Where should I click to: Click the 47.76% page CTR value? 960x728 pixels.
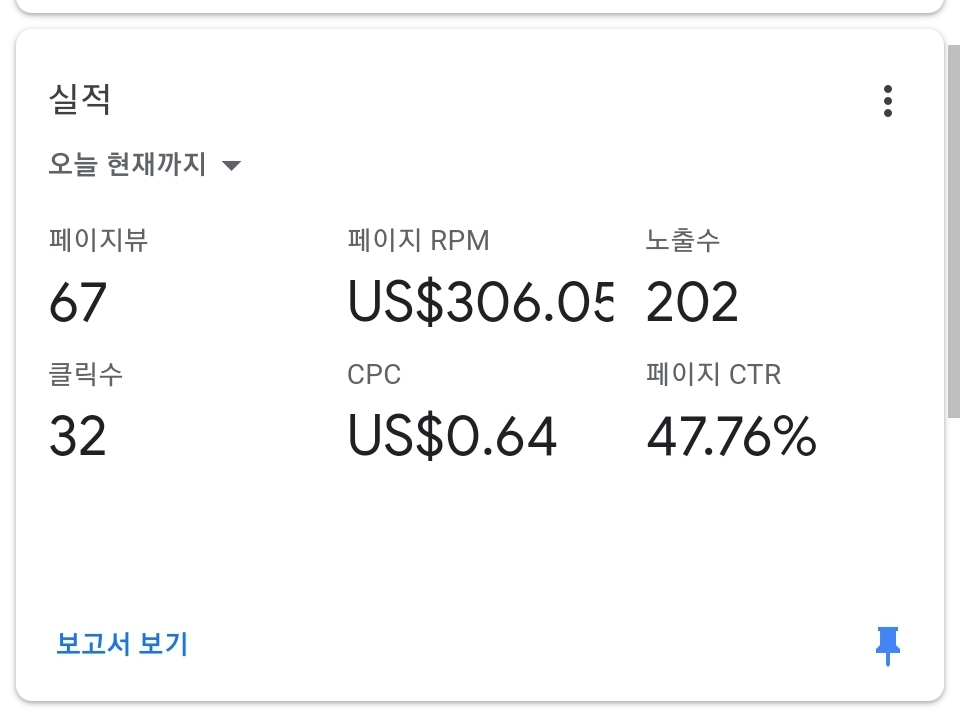[731, 437]
